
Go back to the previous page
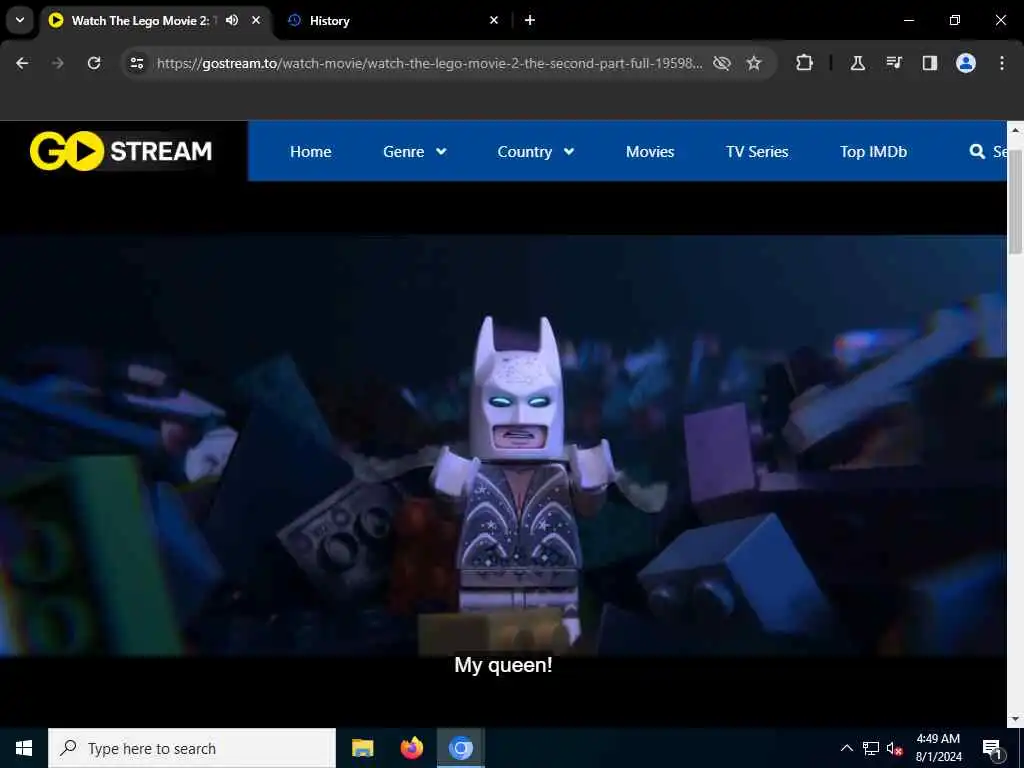pos(22,63)
